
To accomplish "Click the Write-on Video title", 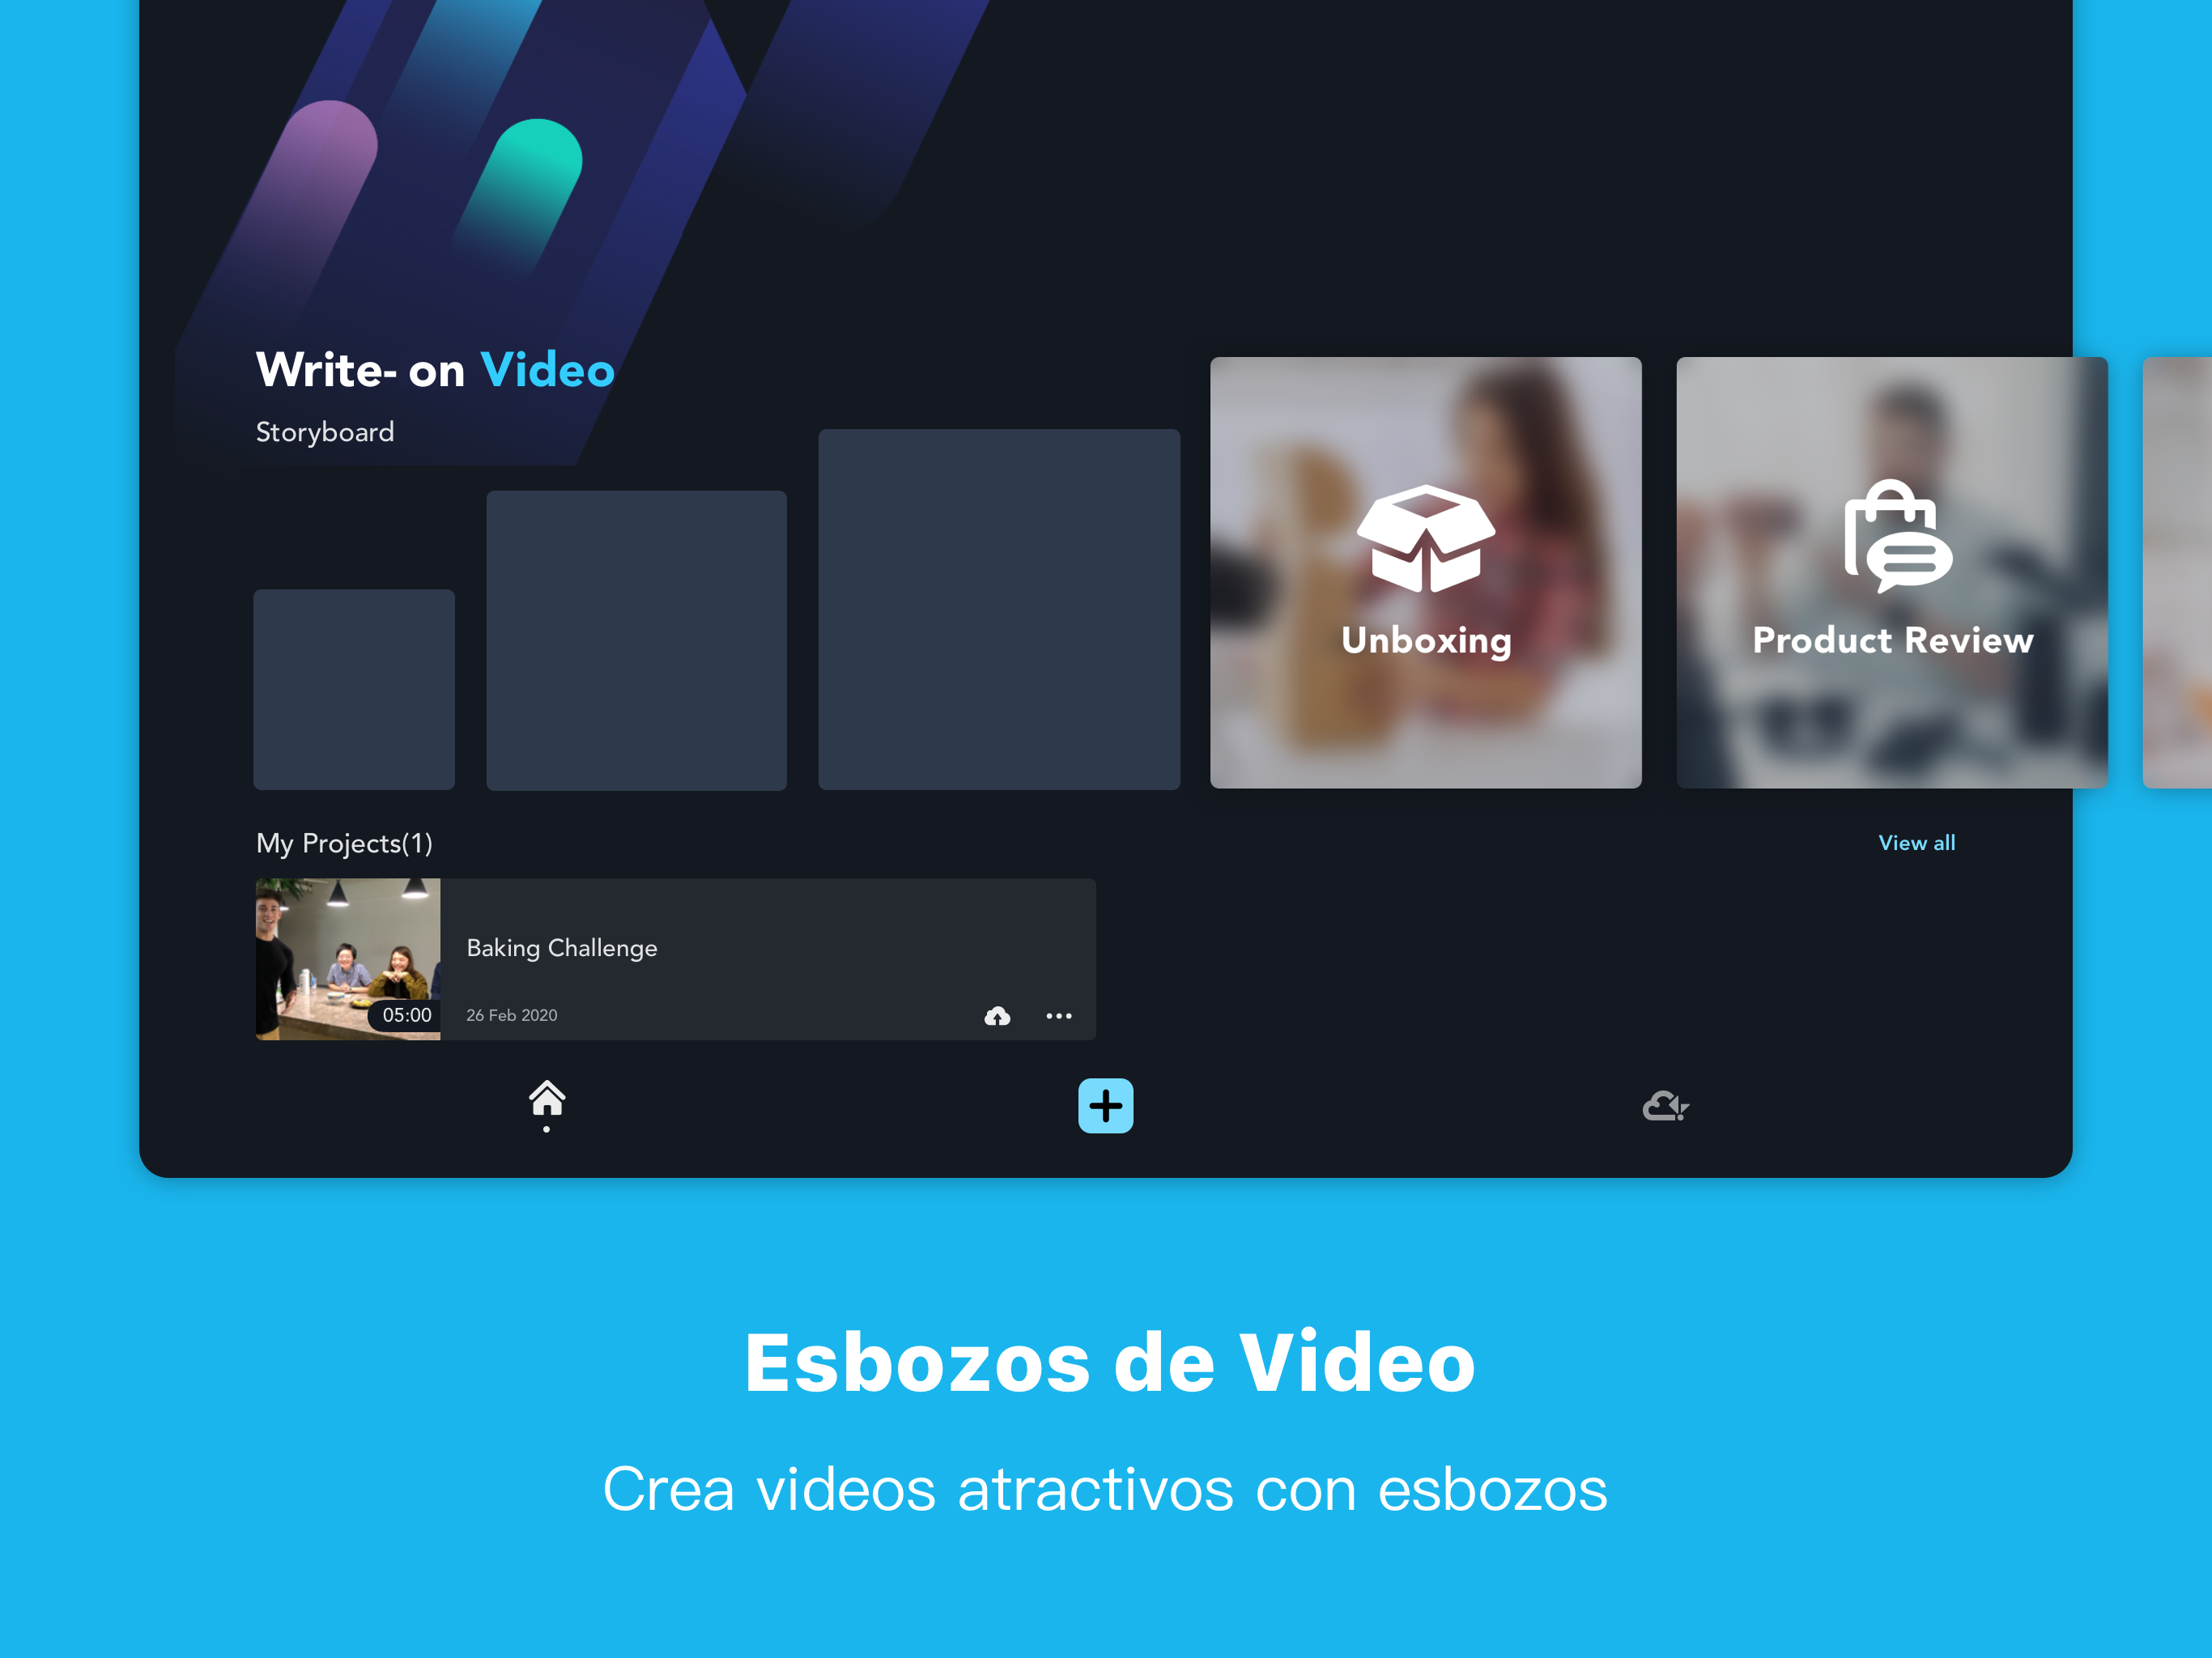I will click(435, 370).
